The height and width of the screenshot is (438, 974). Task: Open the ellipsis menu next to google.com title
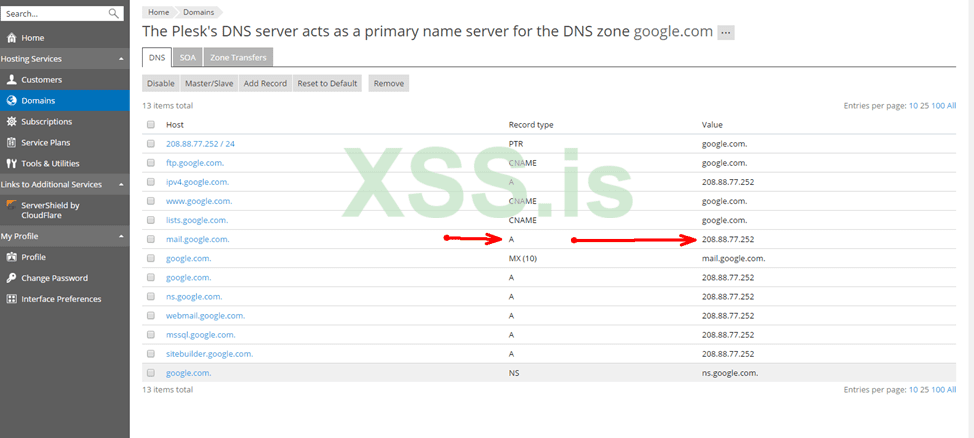[x=726, y=33]
